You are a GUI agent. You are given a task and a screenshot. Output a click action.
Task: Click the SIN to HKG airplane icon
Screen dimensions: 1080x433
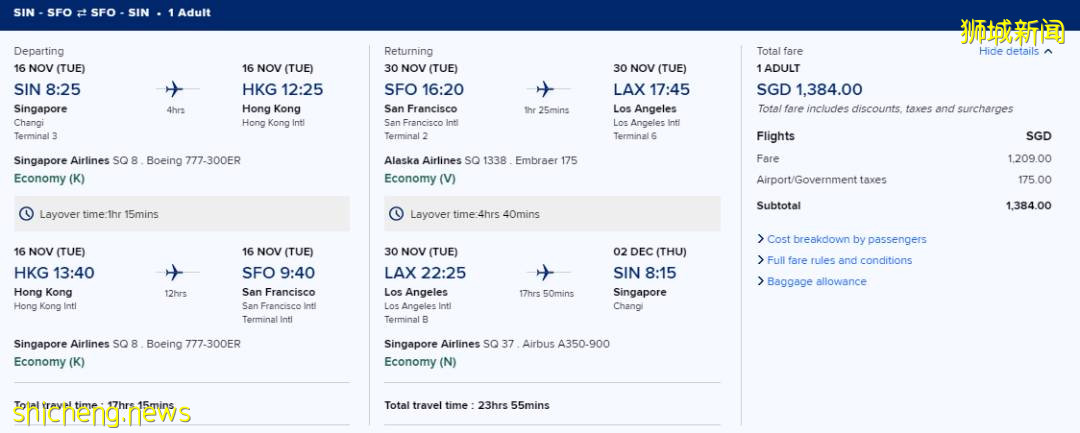[x=178, y=89]
